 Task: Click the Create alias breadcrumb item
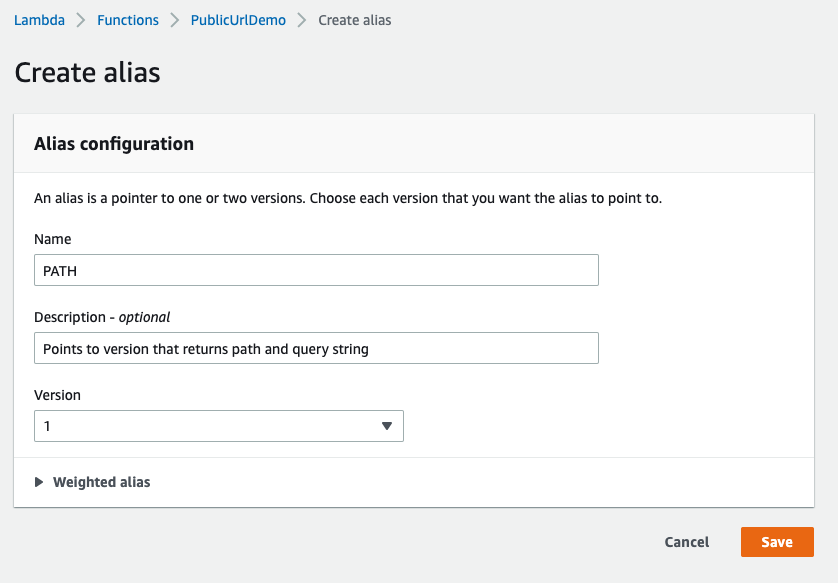(x=354, y=20)
